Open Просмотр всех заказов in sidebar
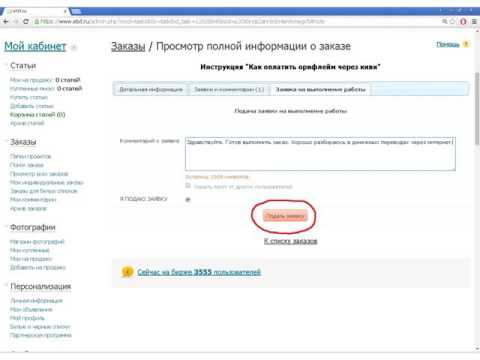The height and width of the screenshot is (360, 480). click(x=39, y=174)
